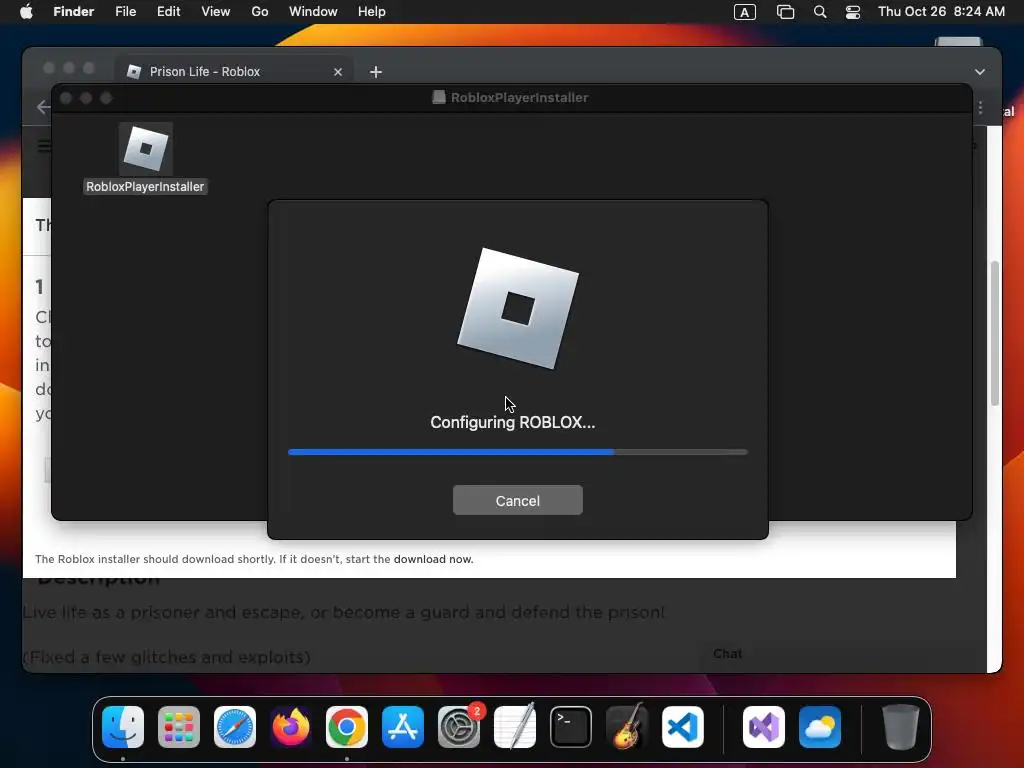Open the Help menu
The width and height of the screenshot is (1024, 768).
[x=372, y=12]
